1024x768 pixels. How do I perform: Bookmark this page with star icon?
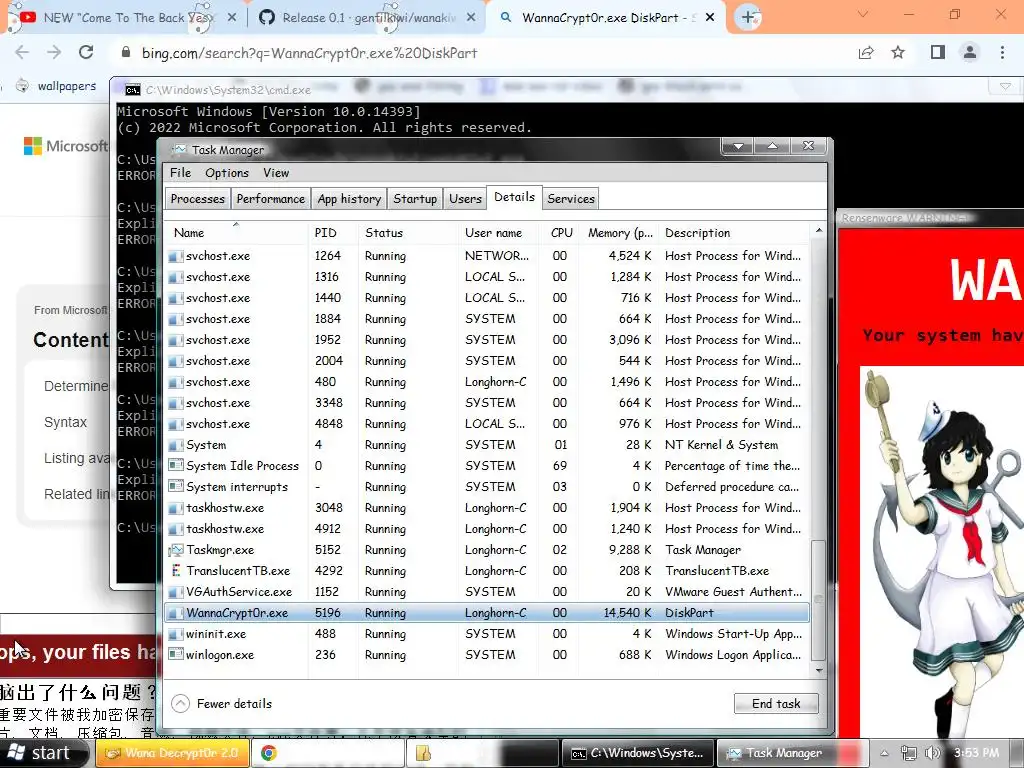[898, 52]
